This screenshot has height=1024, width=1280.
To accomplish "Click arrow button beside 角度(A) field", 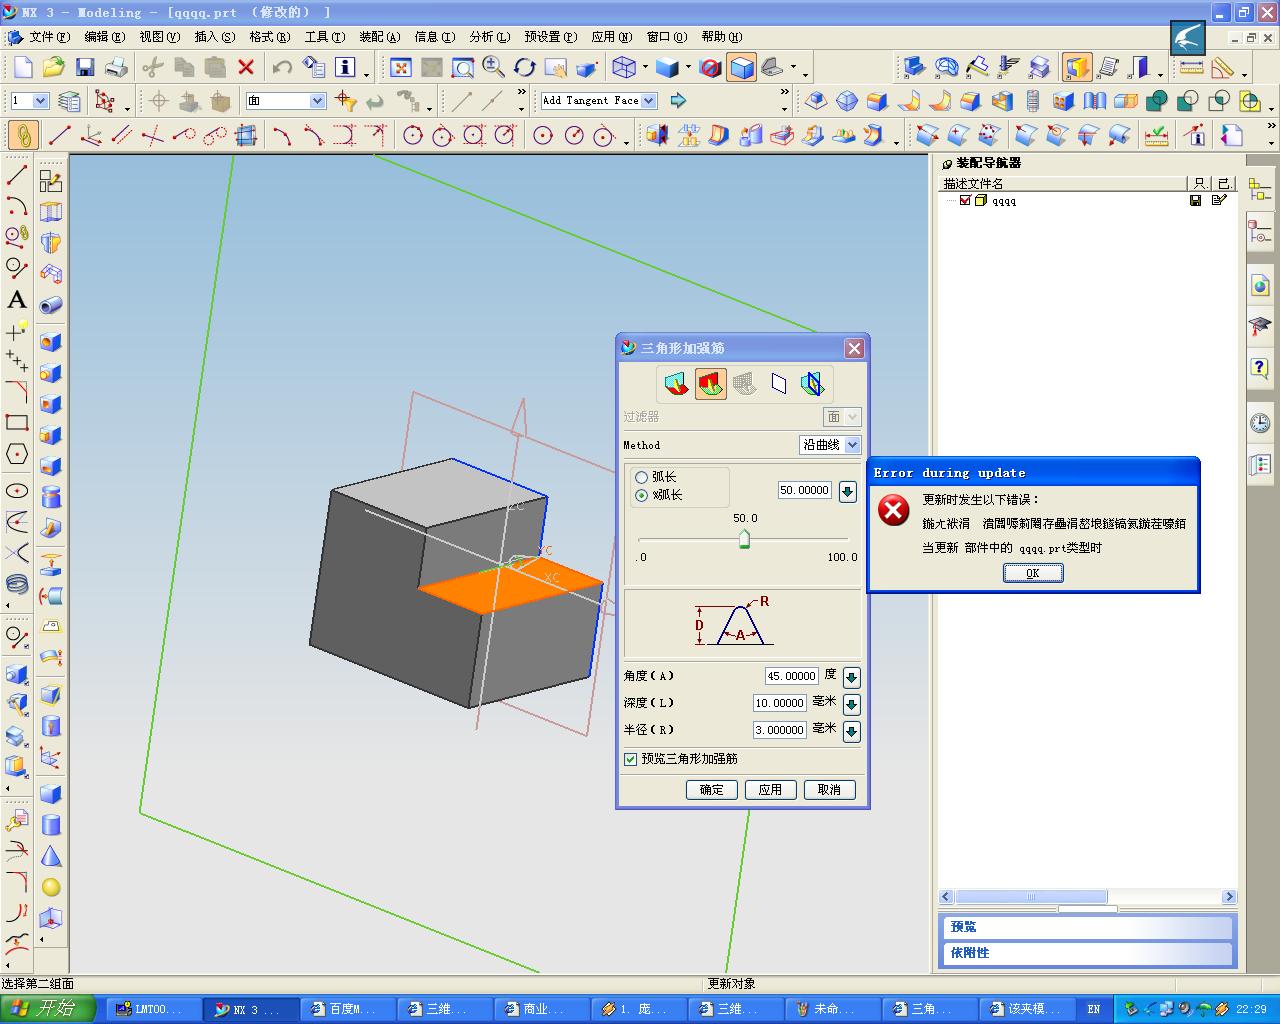I will tap(851, 677).
